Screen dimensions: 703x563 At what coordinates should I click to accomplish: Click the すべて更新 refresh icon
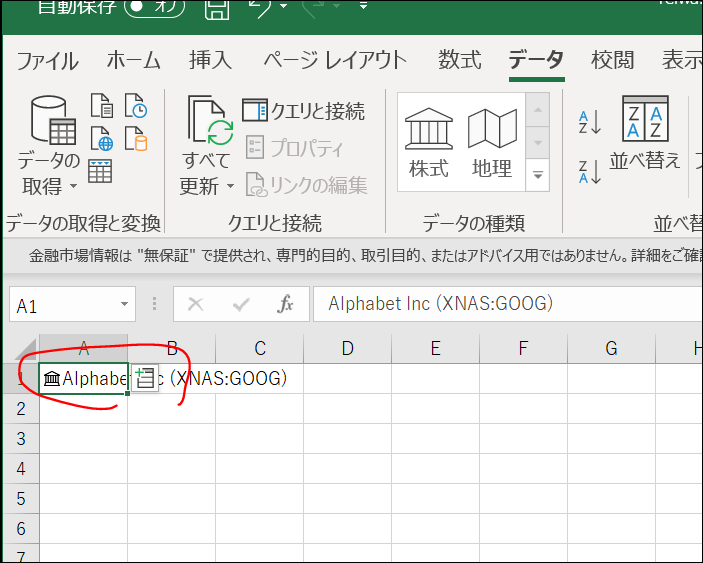[x=210, y=120]
